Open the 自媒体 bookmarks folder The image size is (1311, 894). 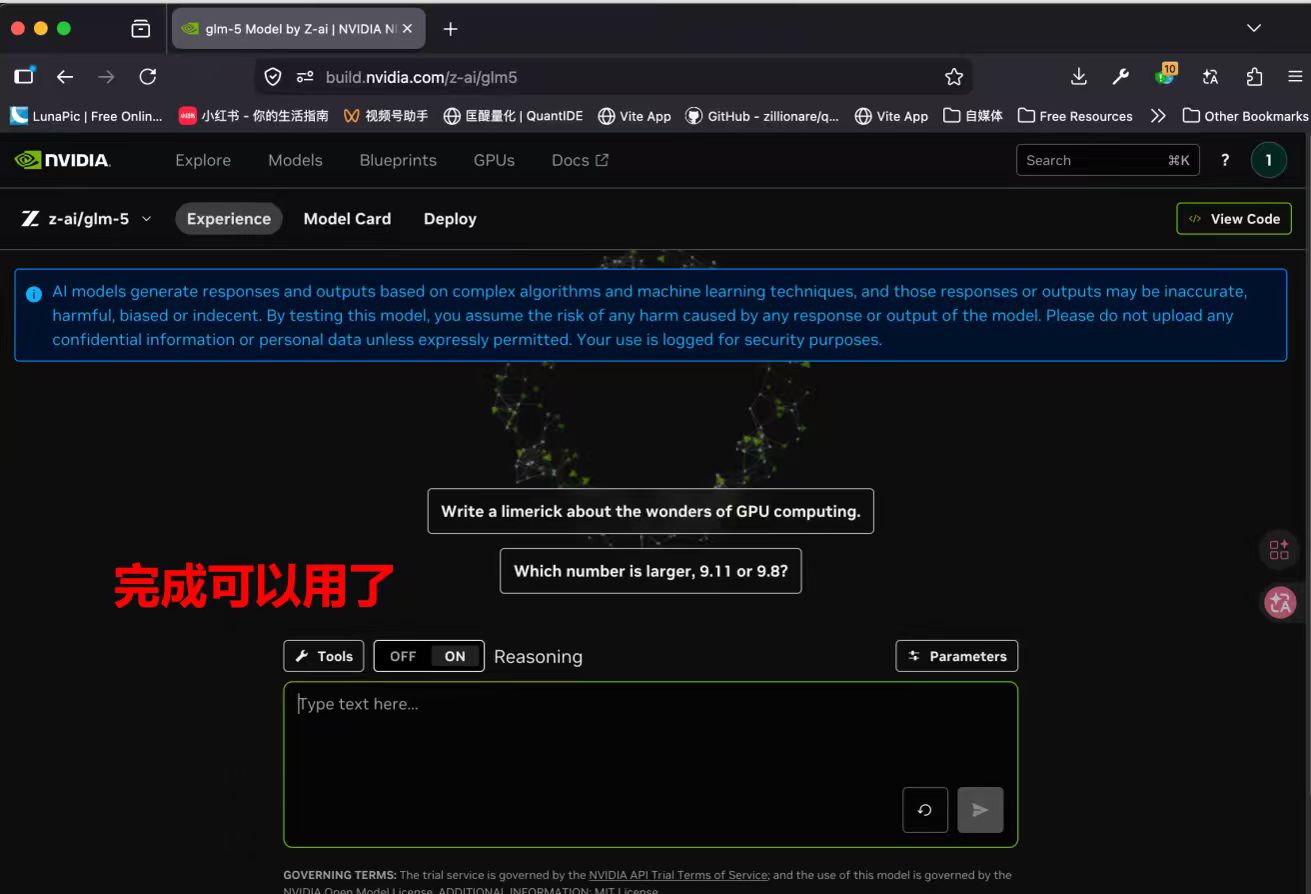[x=973, y=116]
